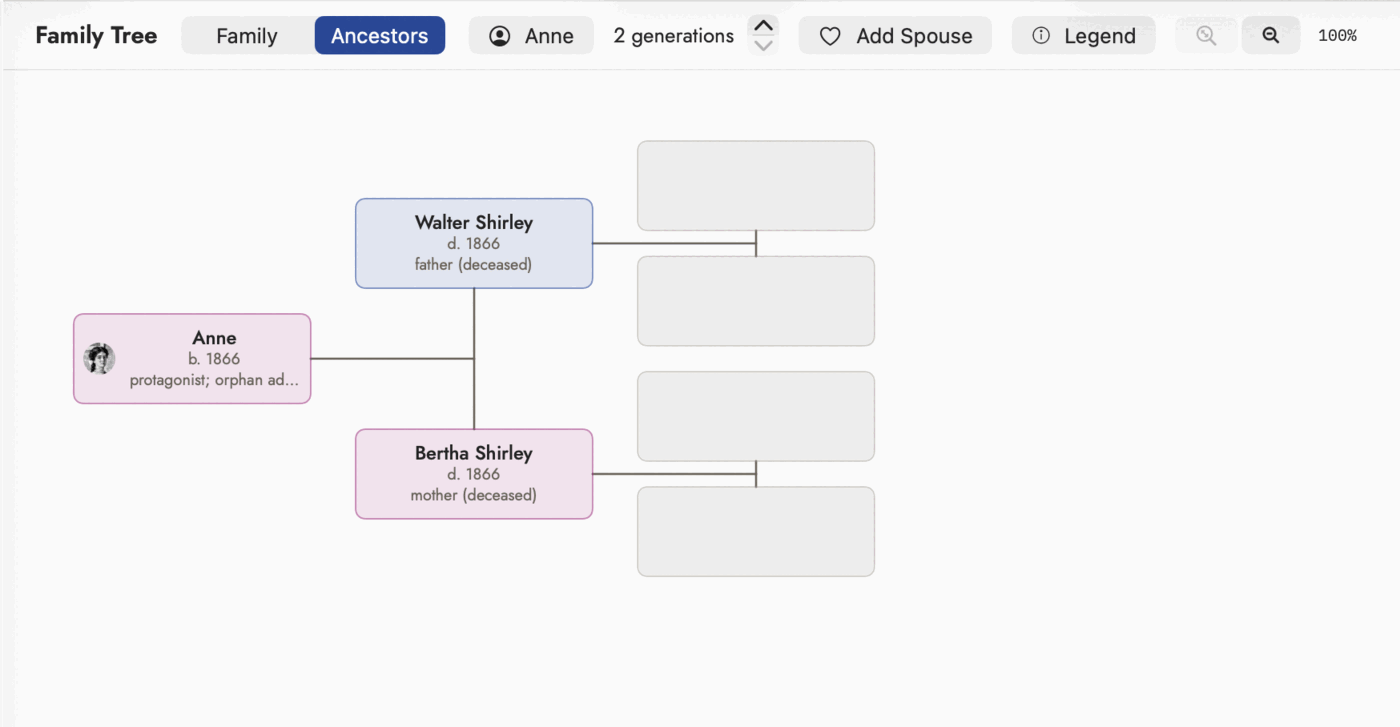Select the Bertha Shirley card

(x=474, y=474)
